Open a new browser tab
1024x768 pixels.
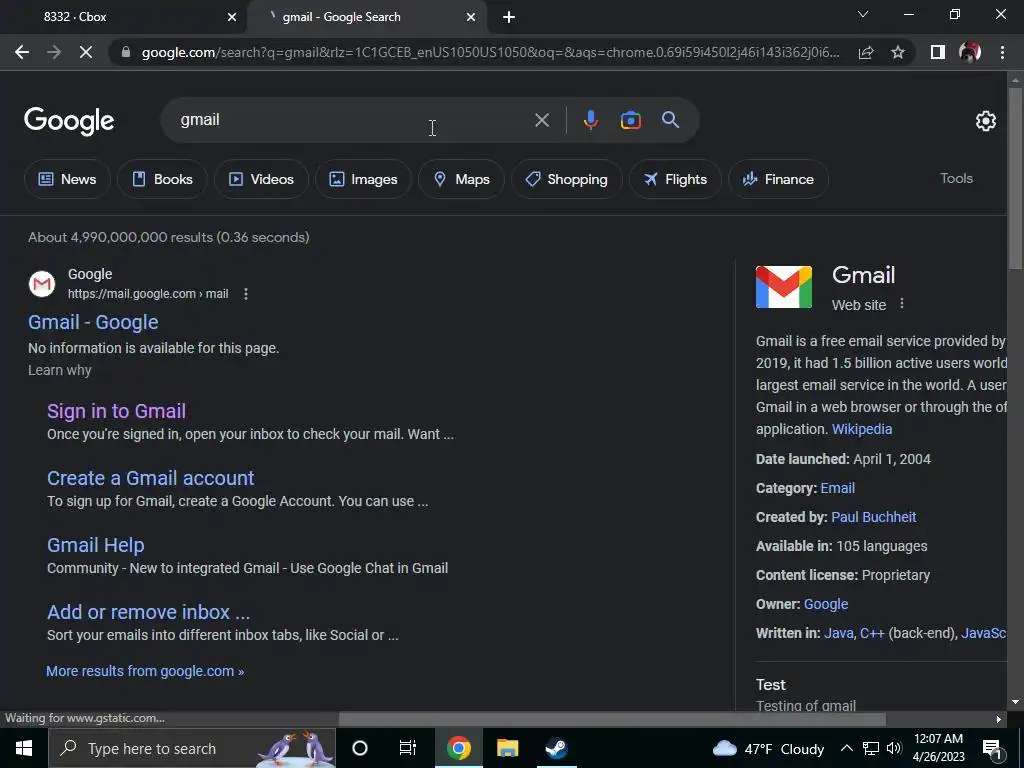coord(509,18)
